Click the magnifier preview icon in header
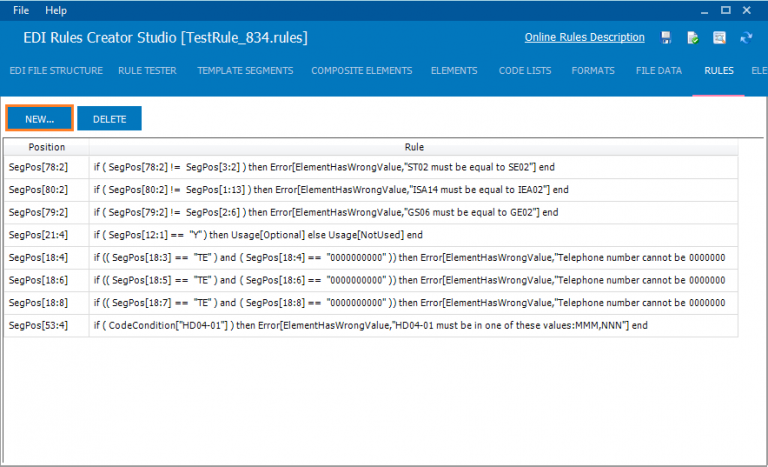Image resolution: width=768 pixels, height=467 pixels. point(719,38)
